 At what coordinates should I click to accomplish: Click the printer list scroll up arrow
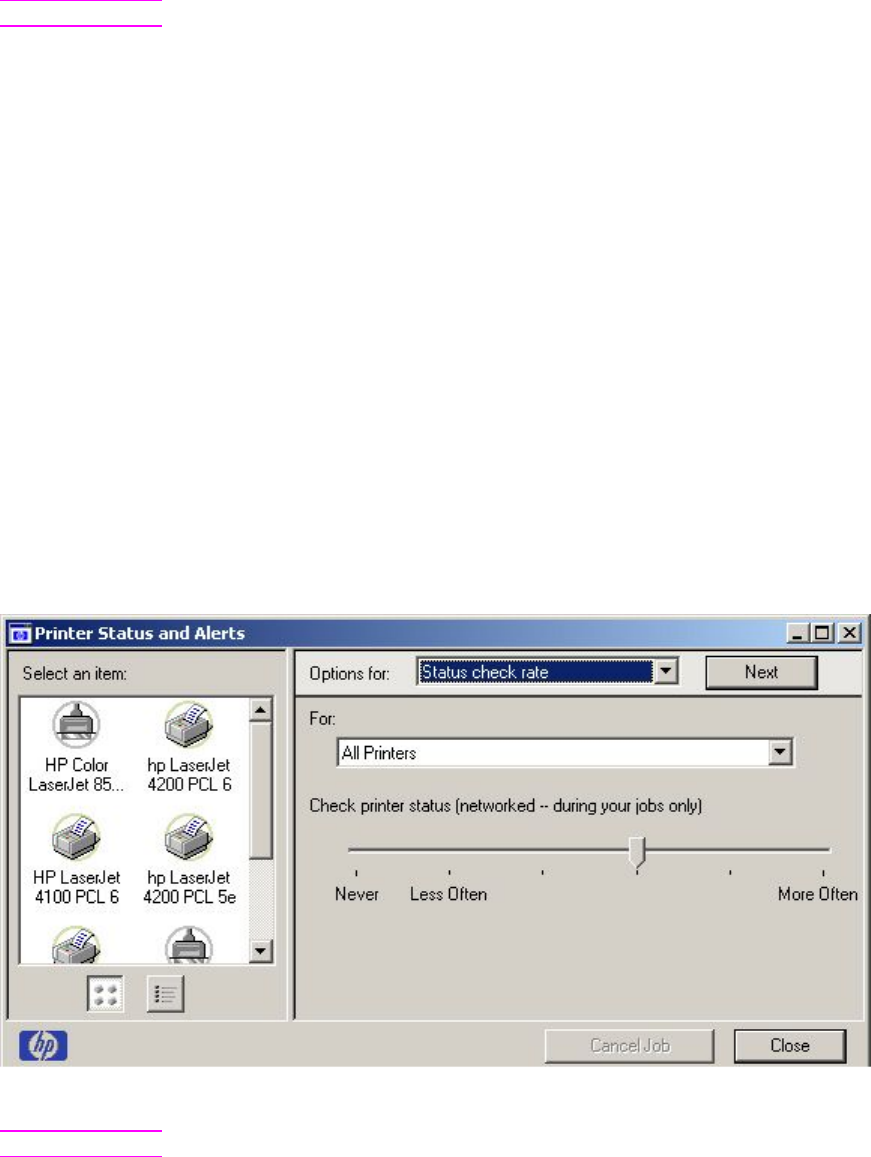[x=260, y=710]
